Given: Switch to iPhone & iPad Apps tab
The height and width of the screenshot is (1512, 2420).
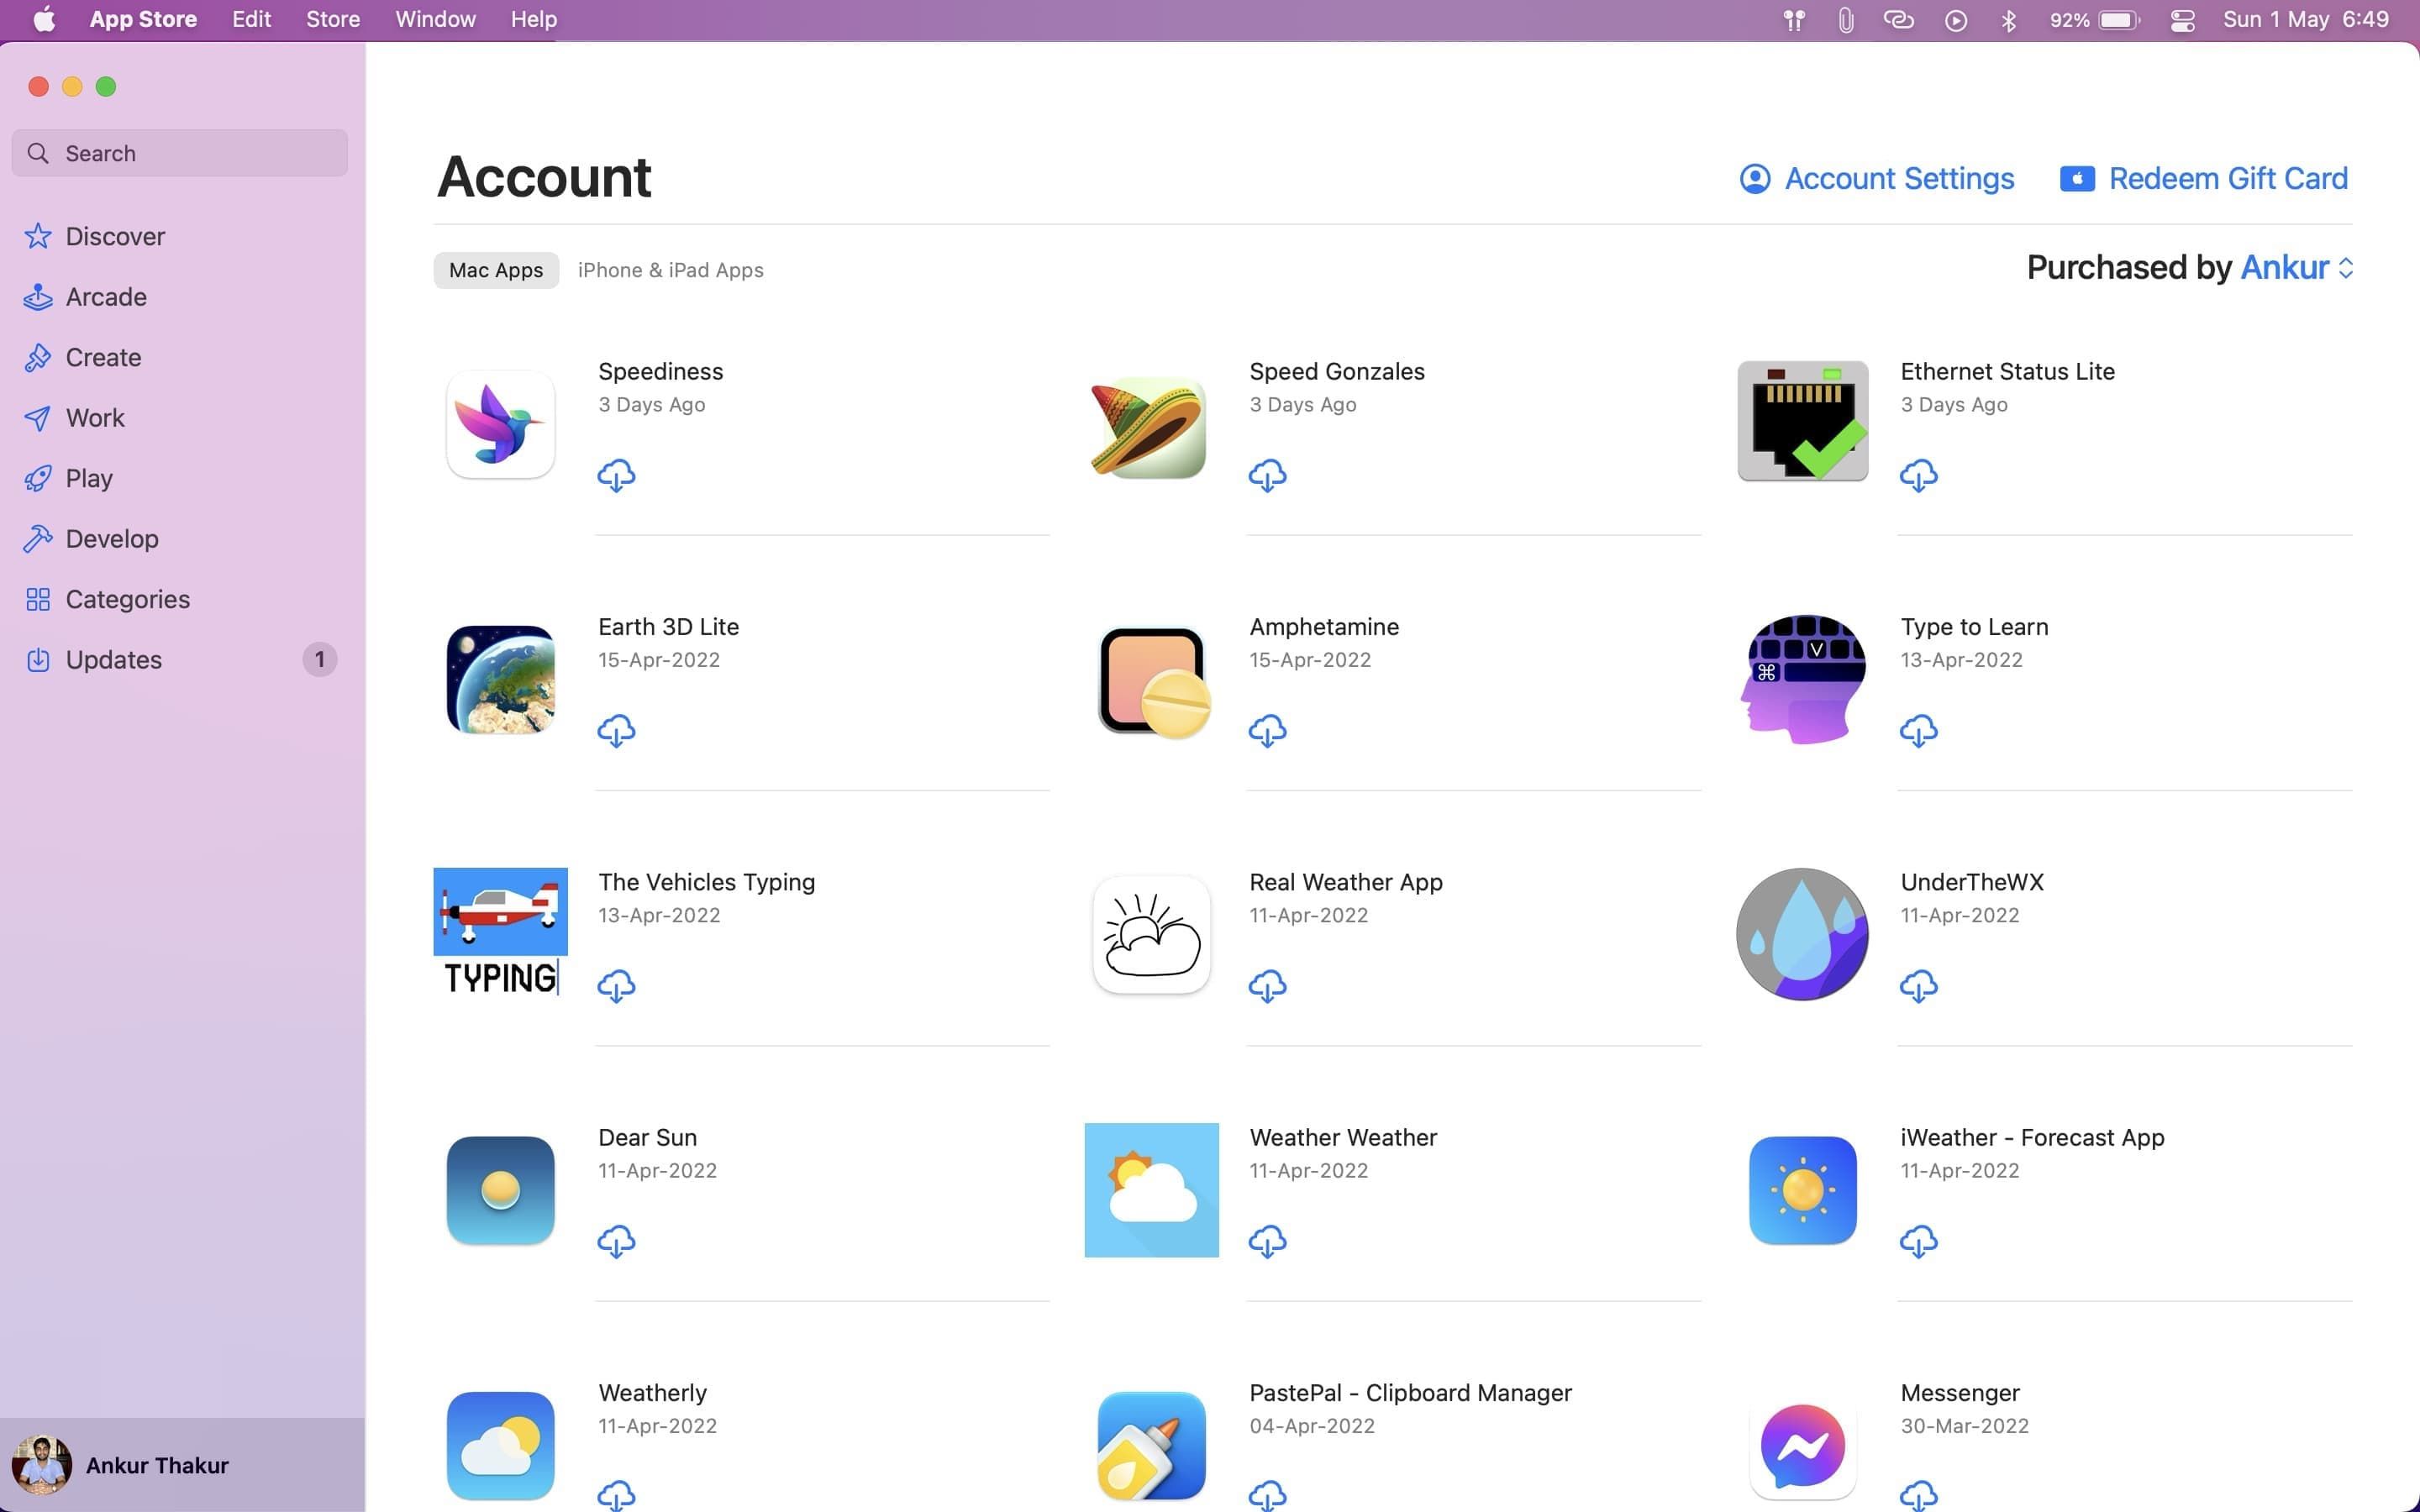Looking at the screenshot, I should pos(671,268).
